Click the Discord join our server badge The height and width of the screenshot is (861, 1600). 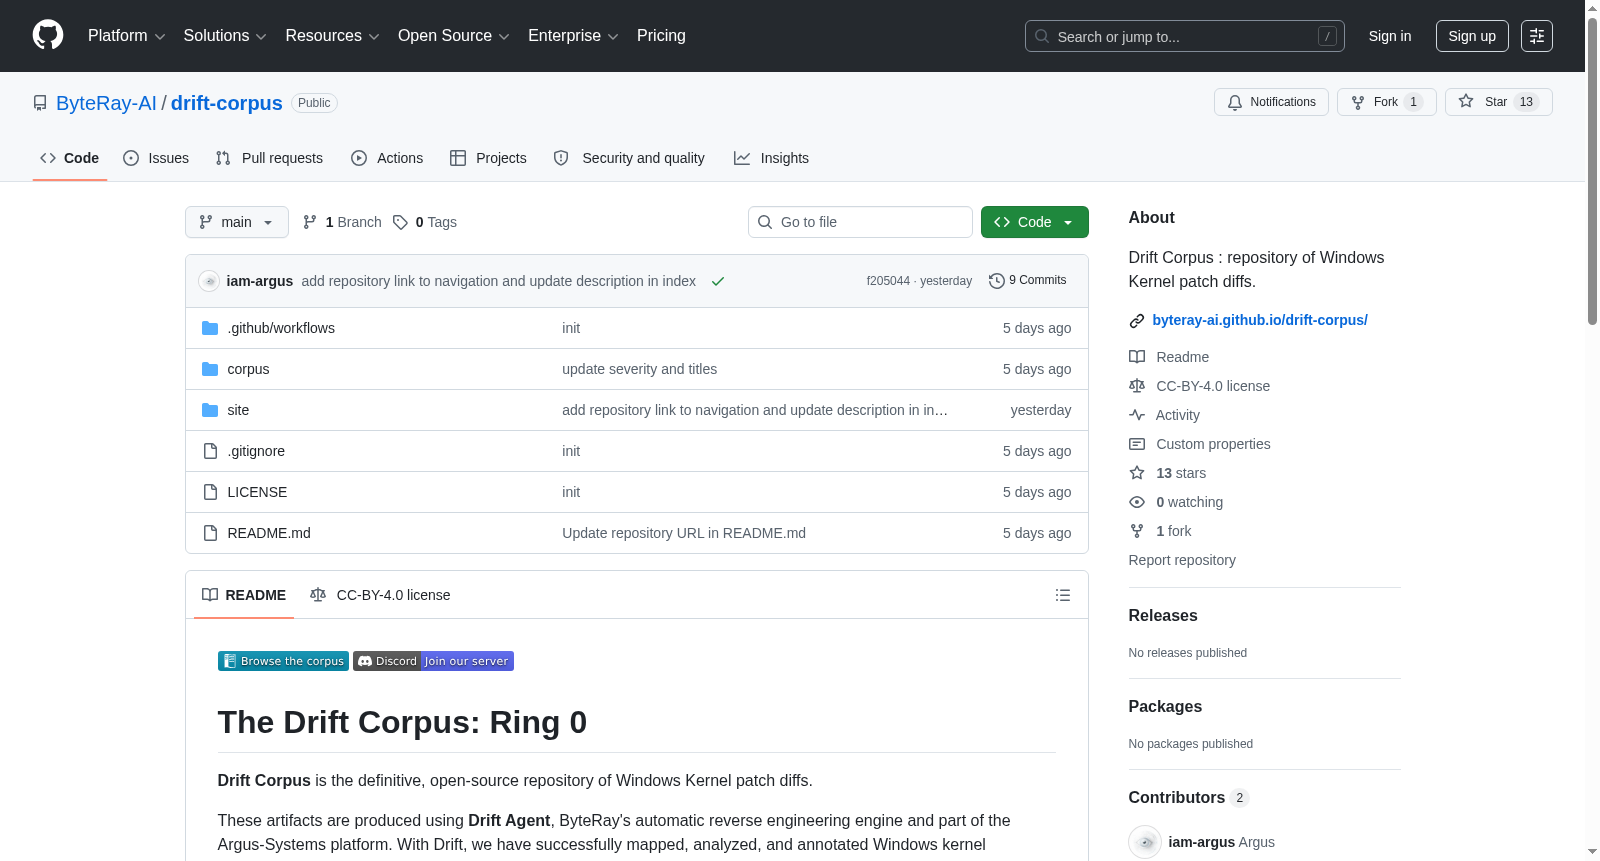[433, 661]
